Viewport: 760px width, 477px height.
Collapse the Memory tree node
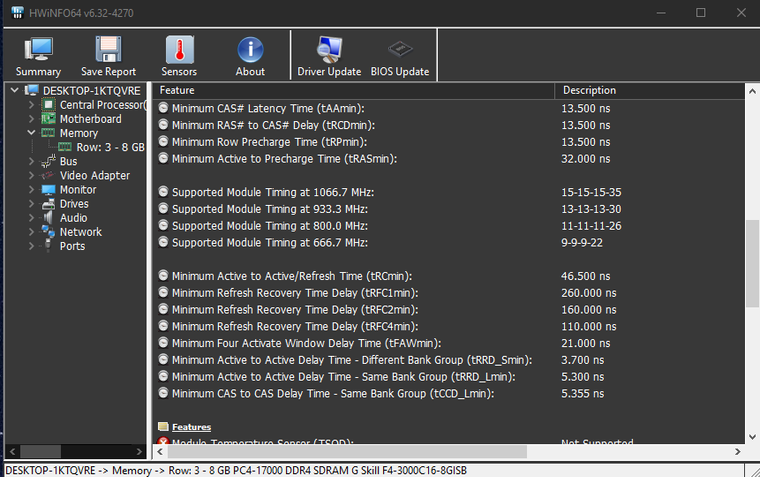click(32, 133)
